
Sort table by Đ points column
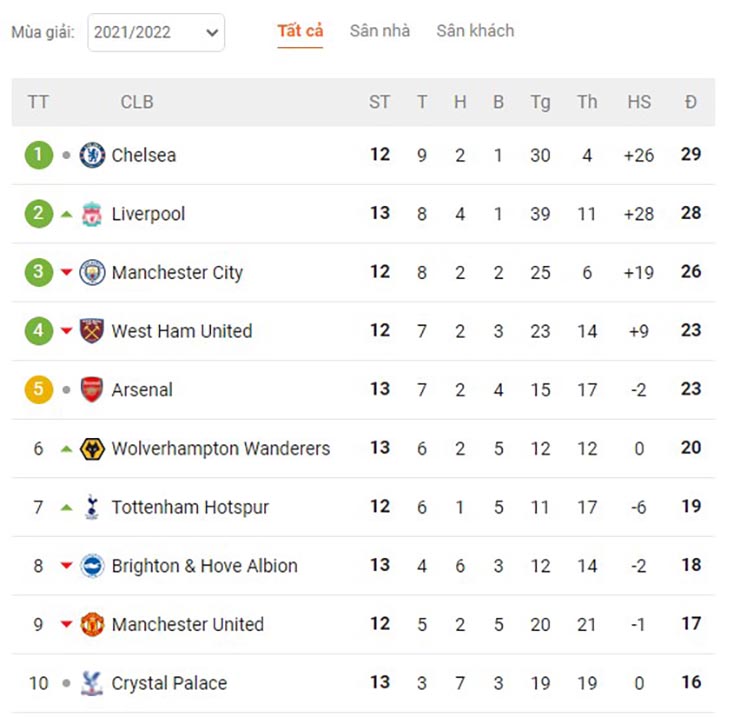point(691,102)
